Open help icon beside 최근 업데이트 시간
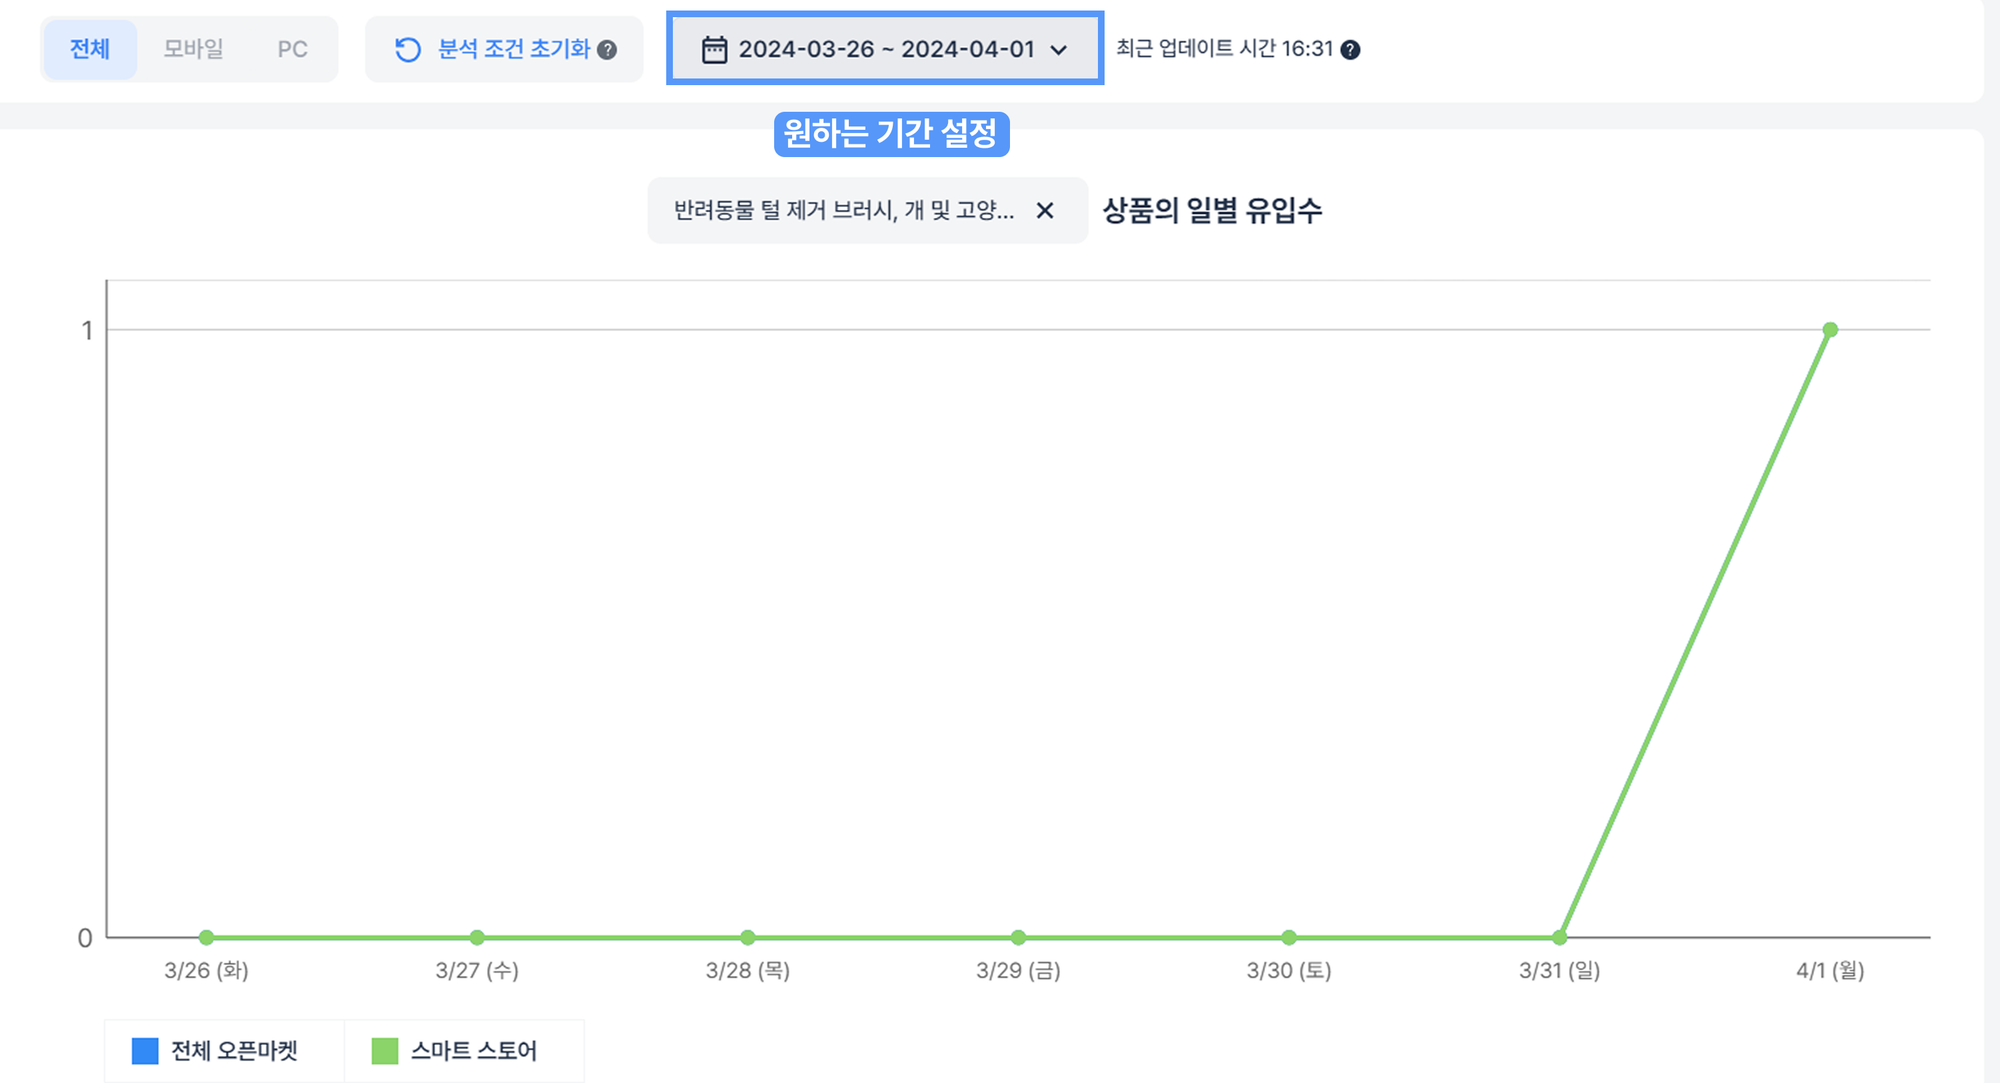This screenshot has width=2000, height=1083. pyautogui.click(x=1350, y=50)
